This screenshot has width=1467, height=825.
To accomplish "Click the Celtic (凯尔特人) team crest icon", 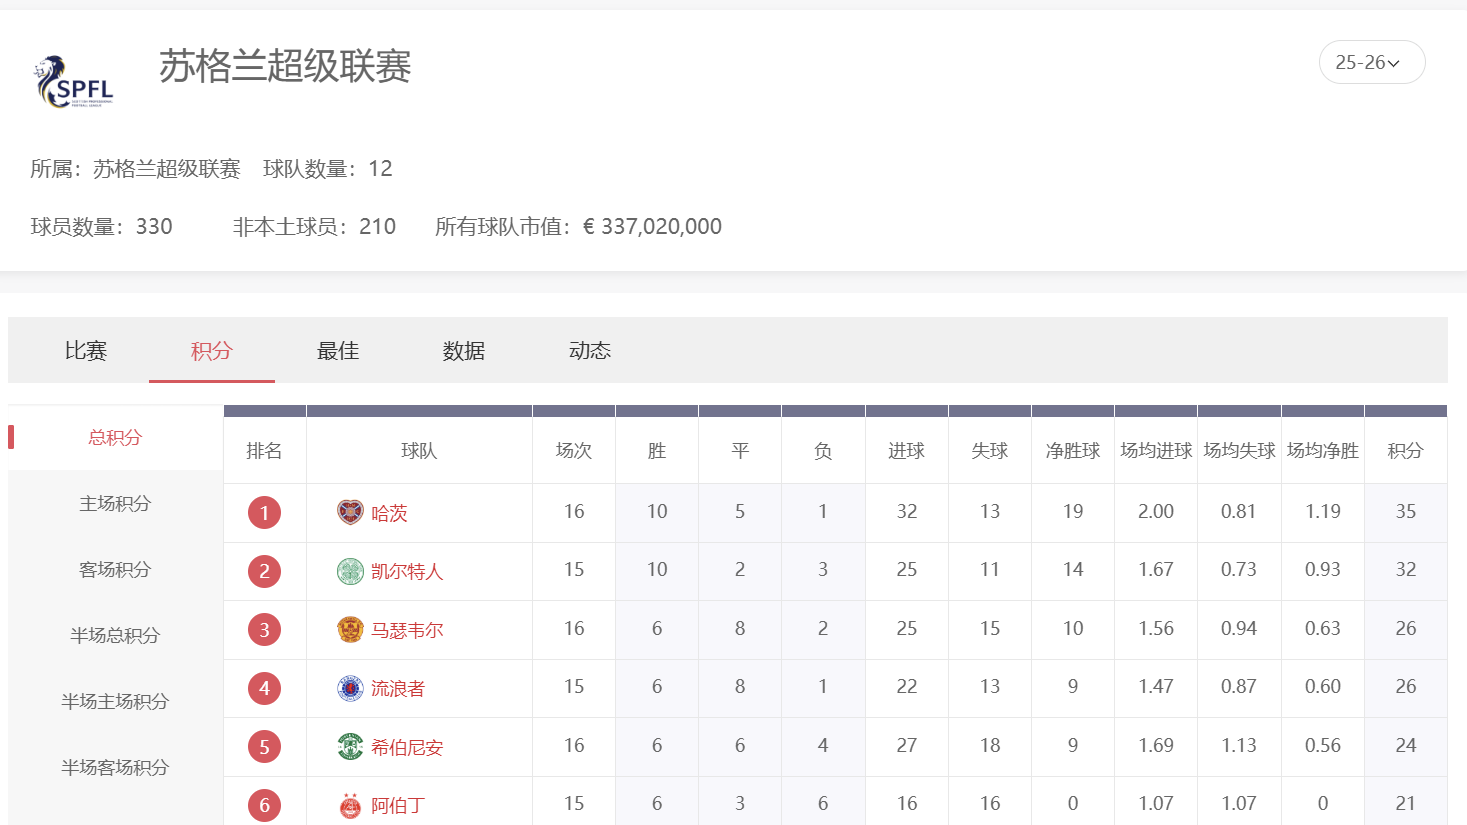I will [350, 571].
